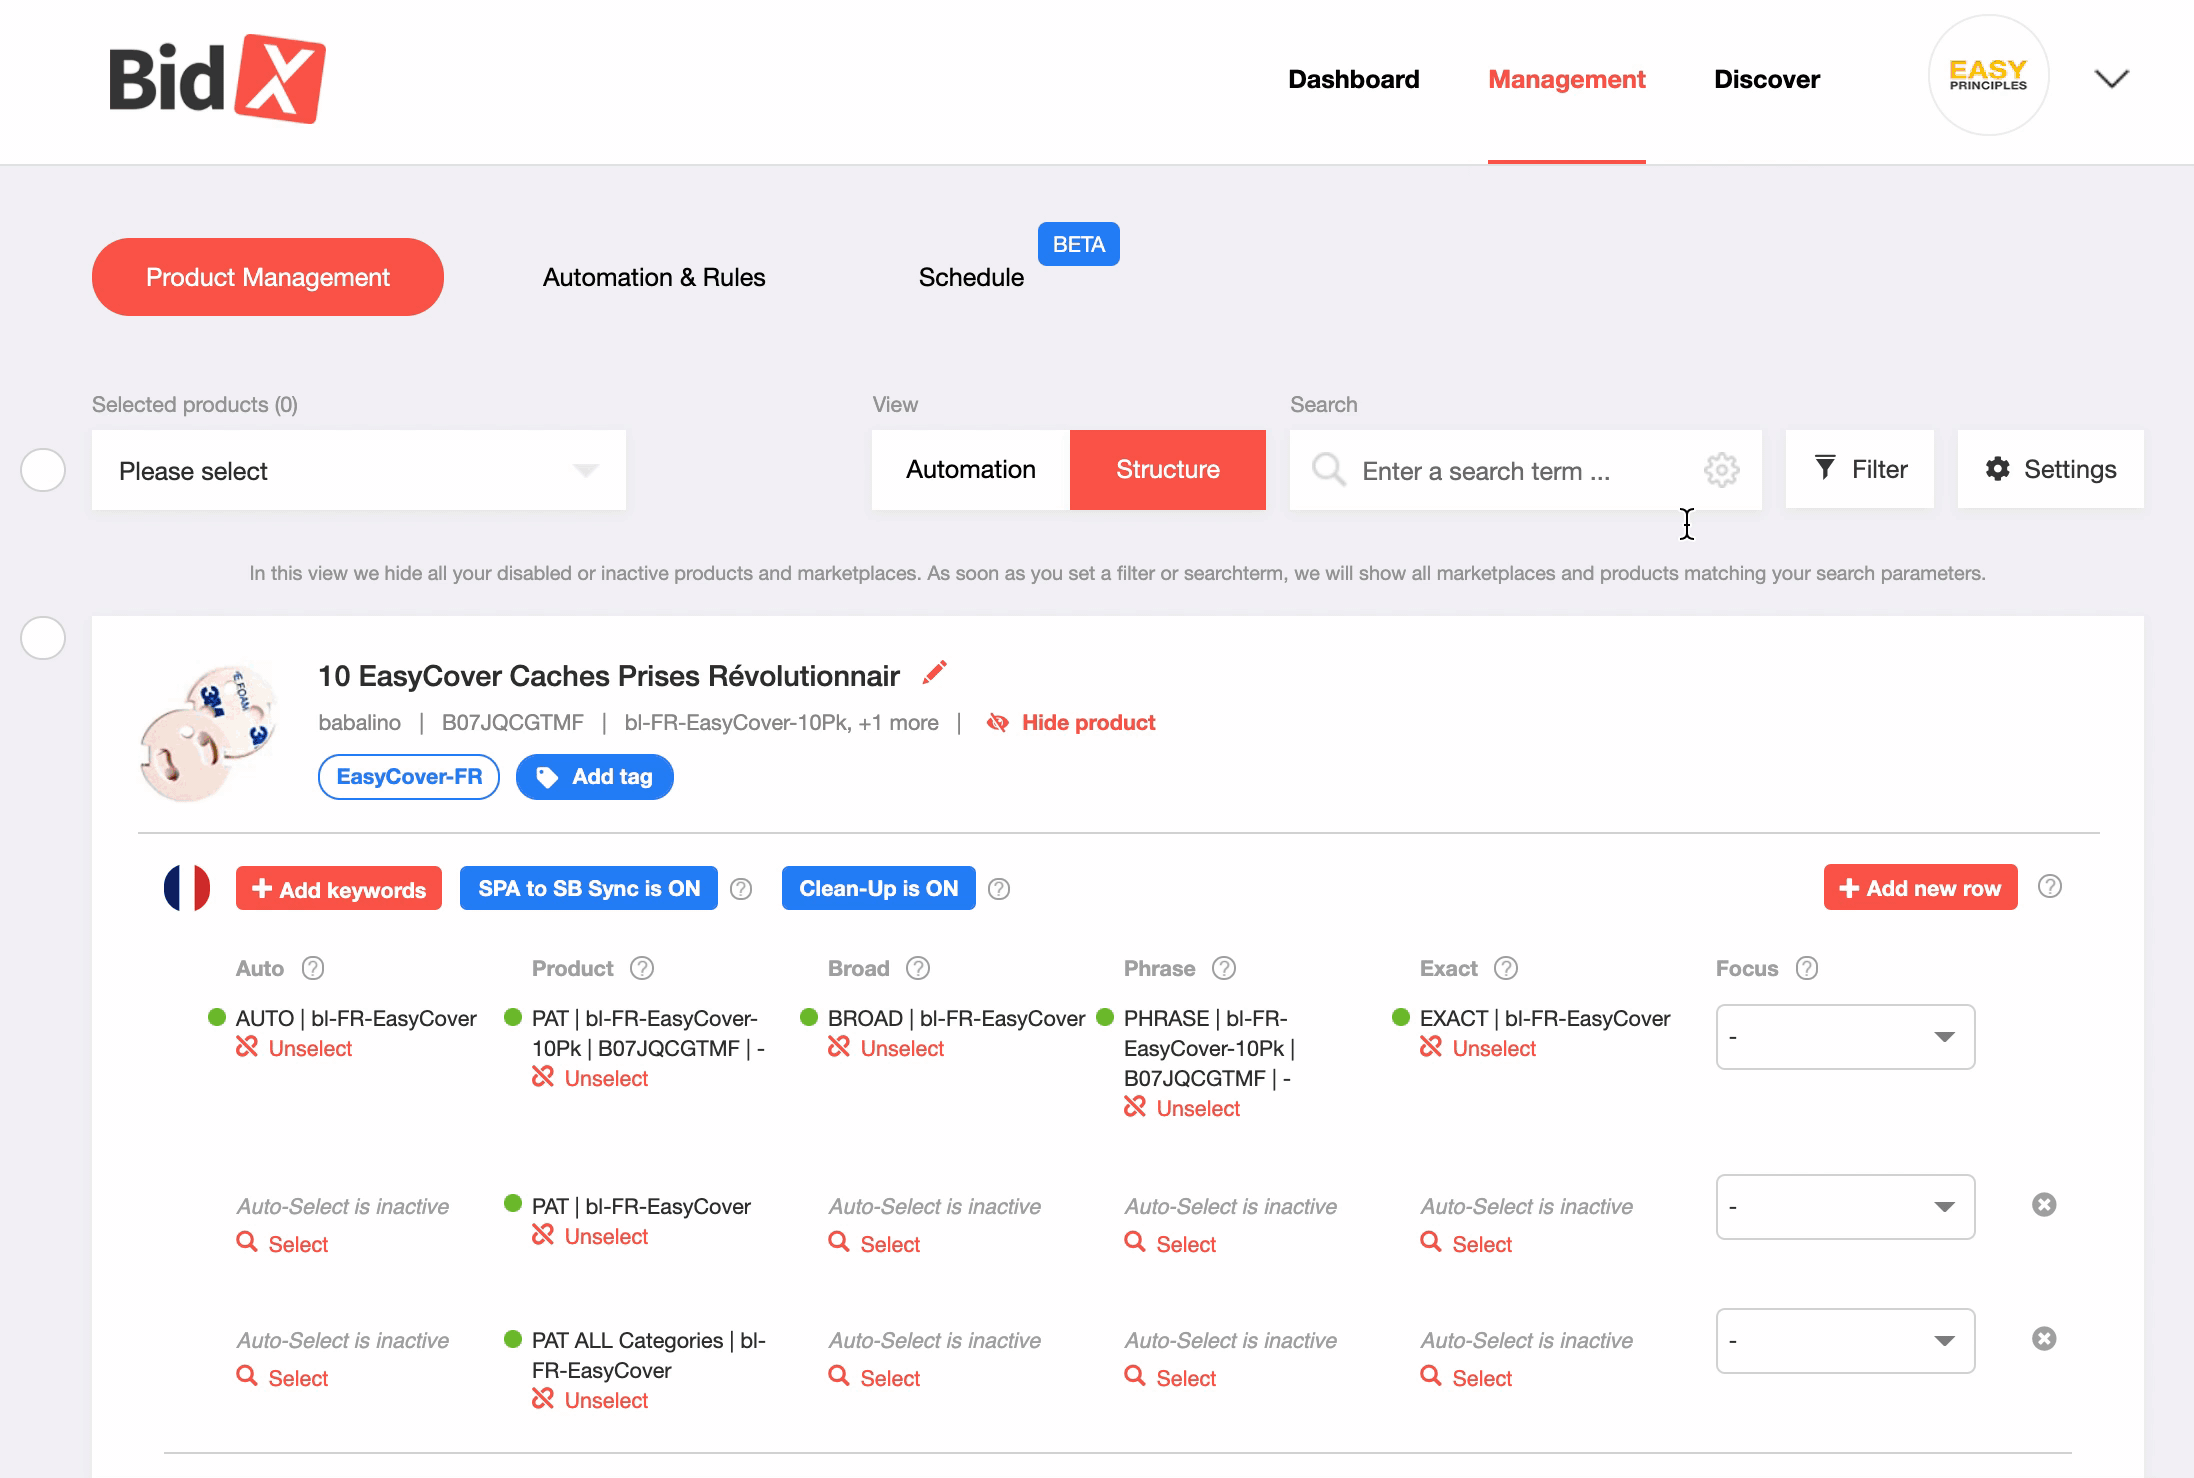Open help icon for Phrase column

[1224, 968]
